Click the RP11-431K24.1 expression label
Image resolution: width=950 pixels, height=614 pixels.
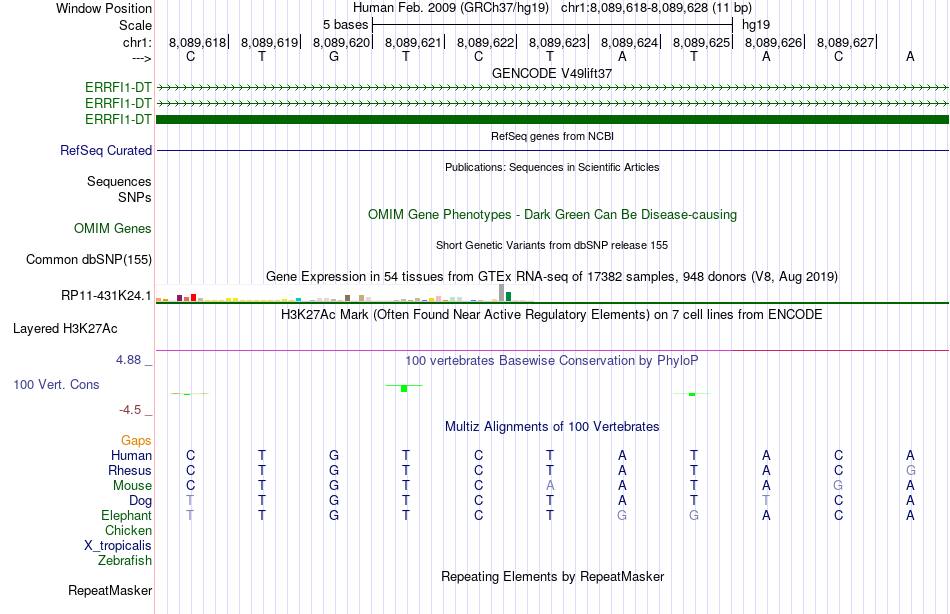[106, 296]
